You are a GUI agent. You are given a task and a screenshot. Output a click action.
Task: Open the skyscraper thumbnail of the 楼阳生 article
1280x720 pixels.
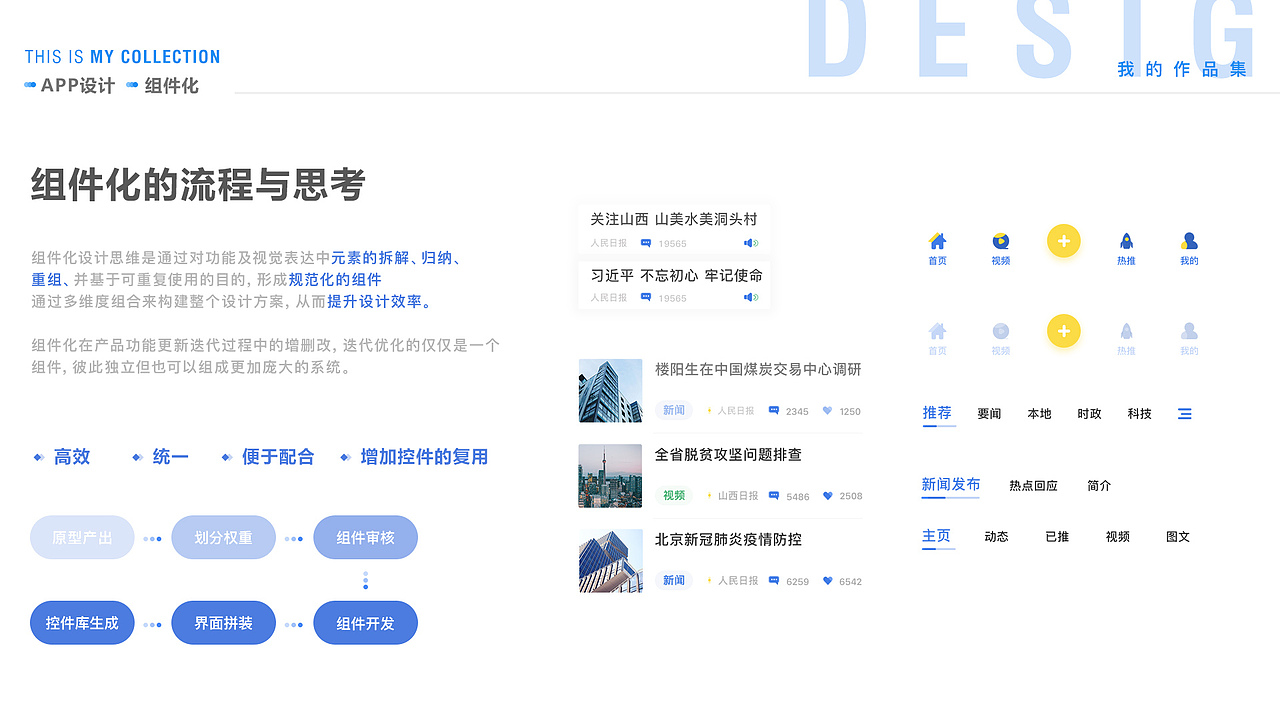610,390
